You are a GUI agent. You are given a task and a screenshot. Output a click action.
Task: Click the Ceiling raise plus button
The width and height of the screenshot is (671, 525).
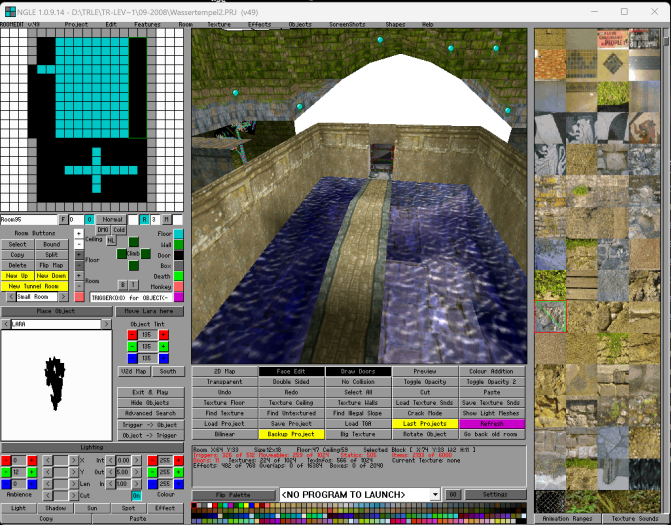tap(79, 234)
